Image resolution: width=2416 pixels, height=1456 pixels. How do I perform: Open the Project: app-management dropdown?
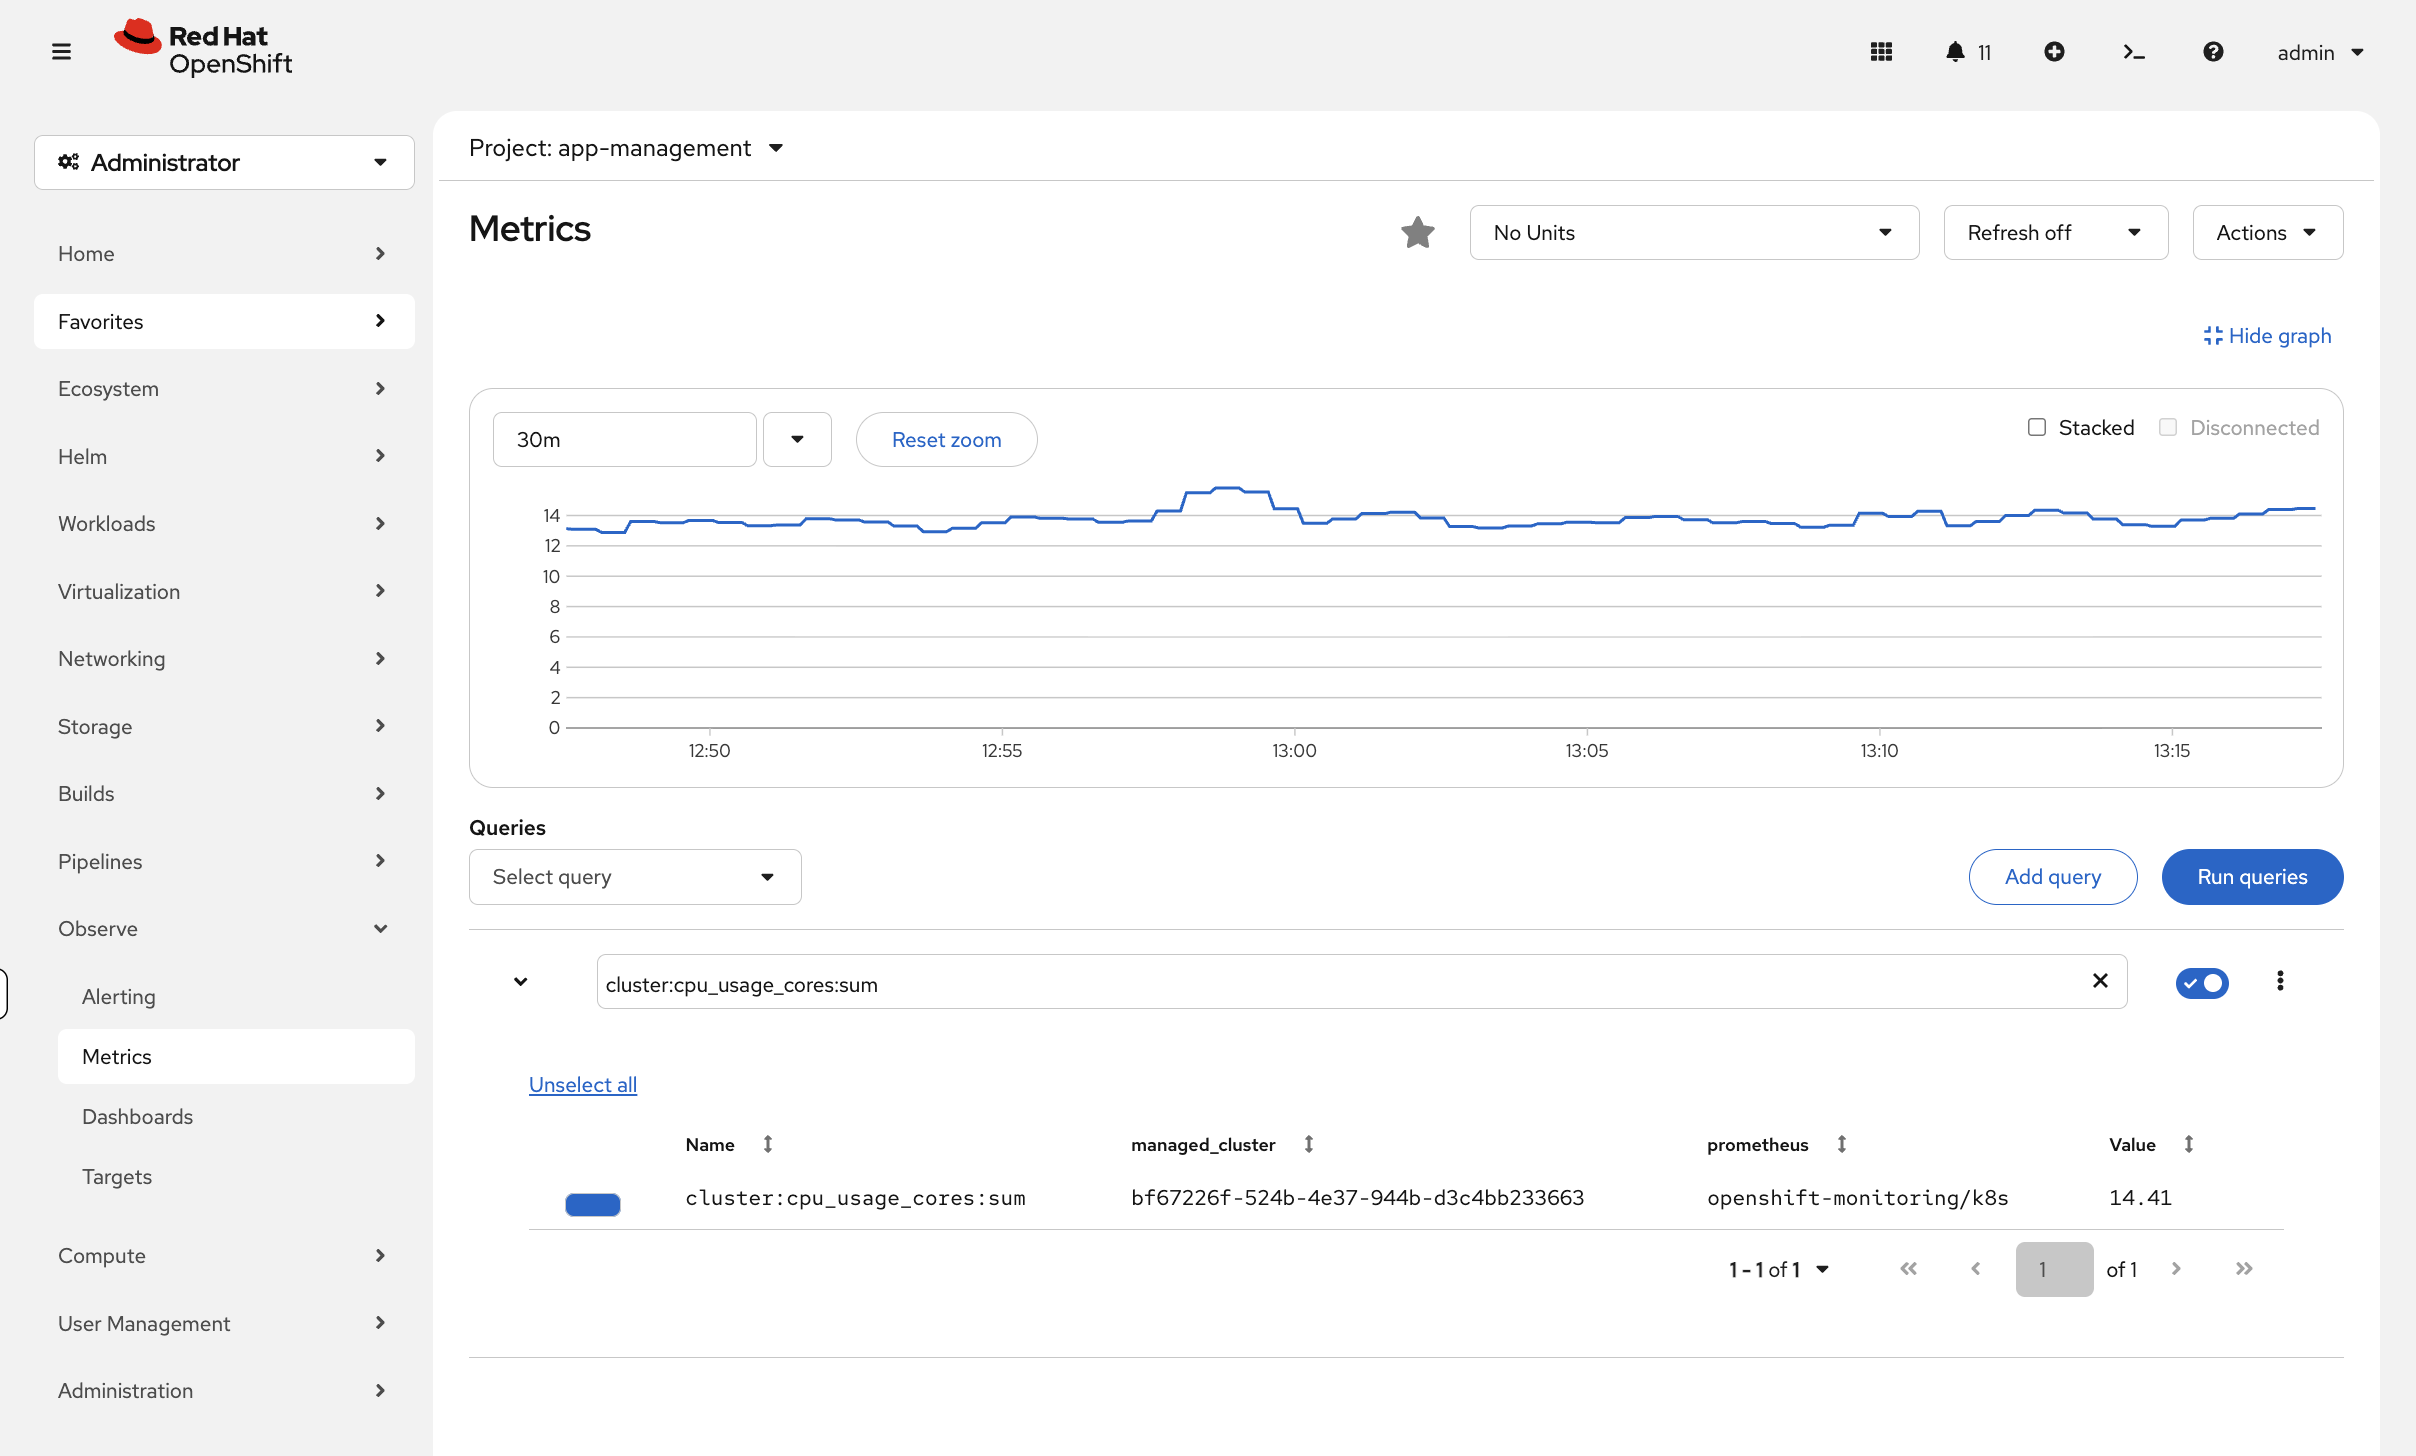coord(624,147)
